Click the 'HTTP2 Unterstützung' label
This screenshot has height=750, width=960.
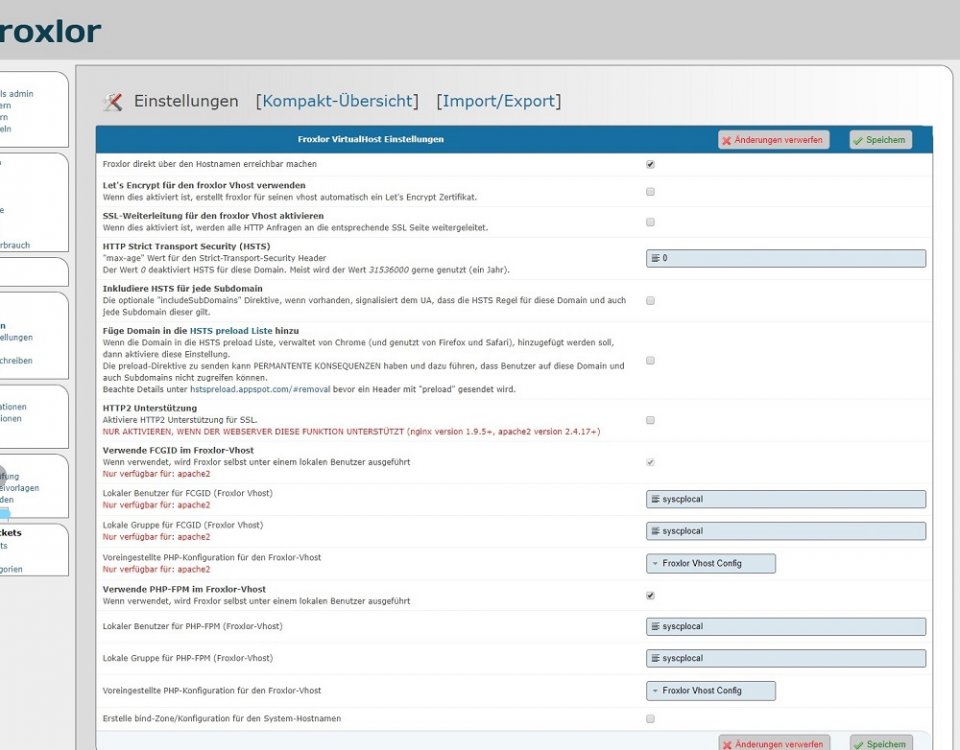pyautogui.click(x=150, y=408)
